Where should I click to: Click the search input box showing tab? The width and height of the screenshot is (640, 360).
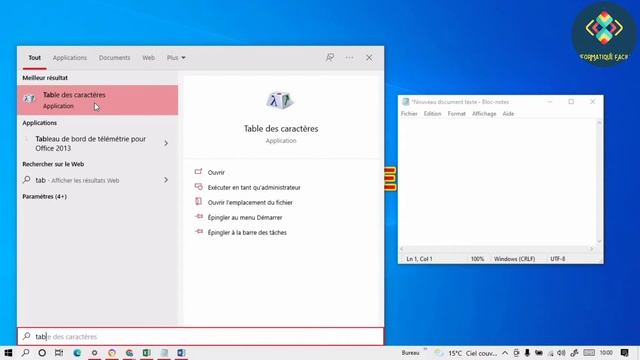[200, 336]
